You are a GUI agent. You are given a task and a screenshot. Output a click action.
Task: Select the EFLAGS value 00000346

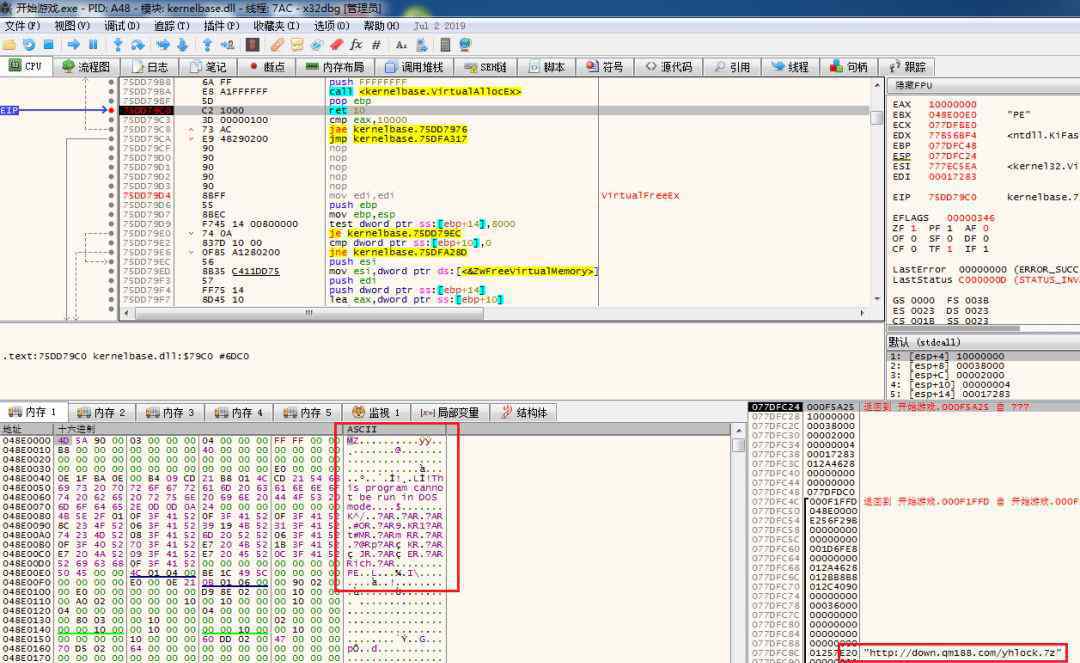970,218
